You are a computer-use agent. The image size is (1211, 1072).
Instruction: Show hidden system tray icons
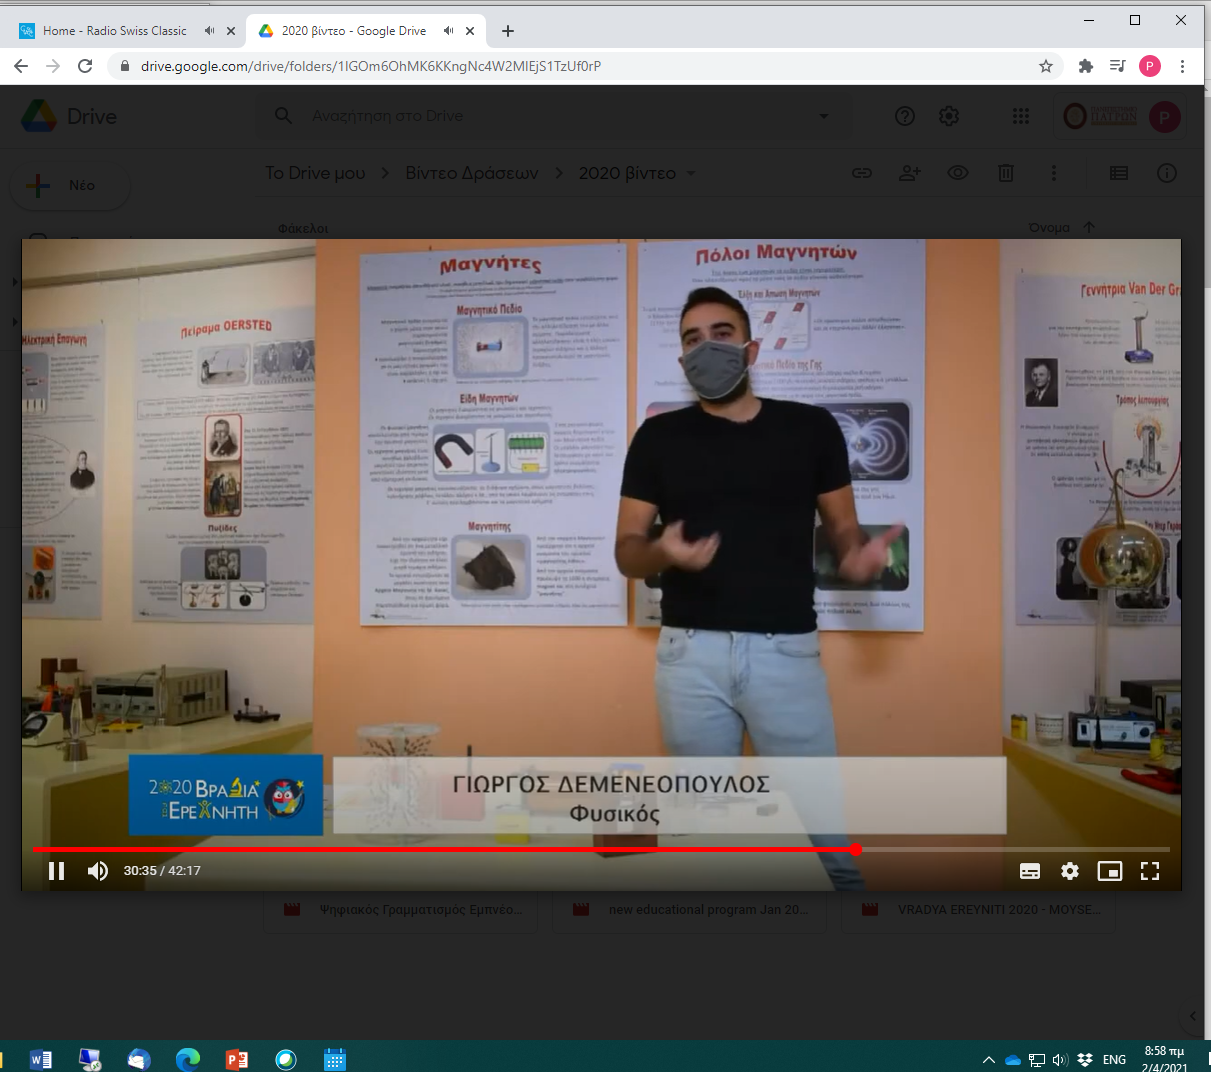point(988,1059)
